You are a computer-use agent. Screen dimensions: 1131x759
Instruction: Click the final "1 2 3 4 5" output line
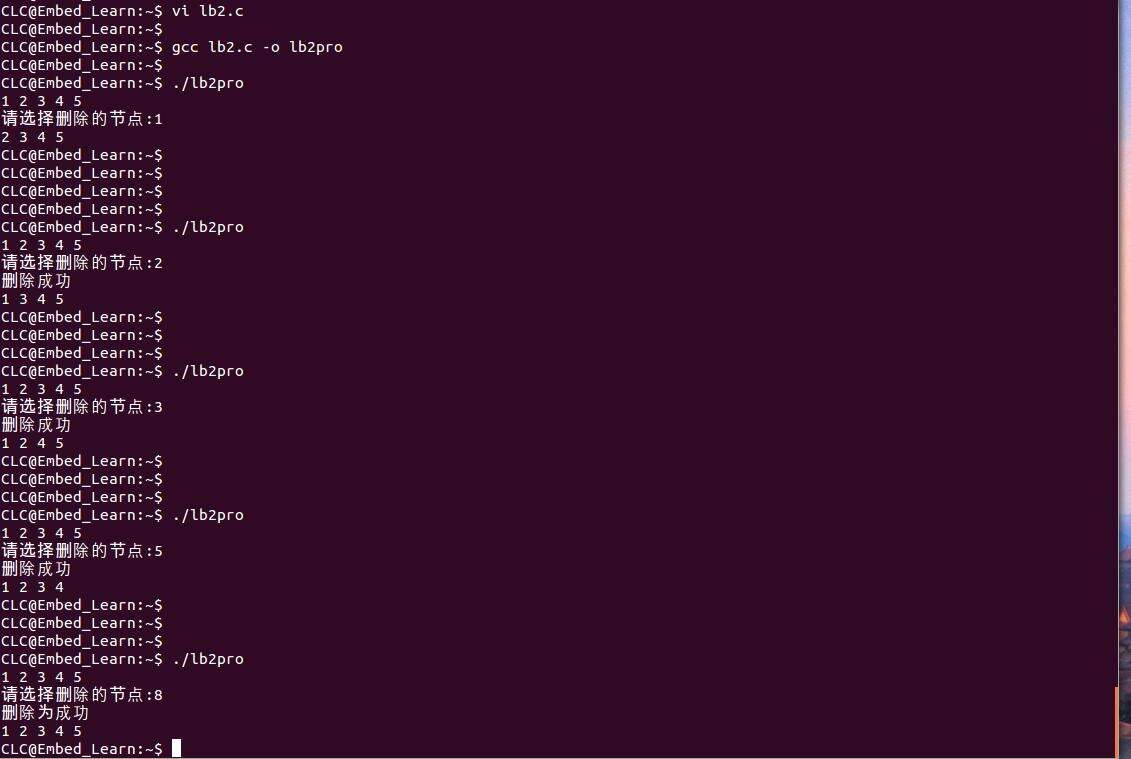[x=42, y=731]
